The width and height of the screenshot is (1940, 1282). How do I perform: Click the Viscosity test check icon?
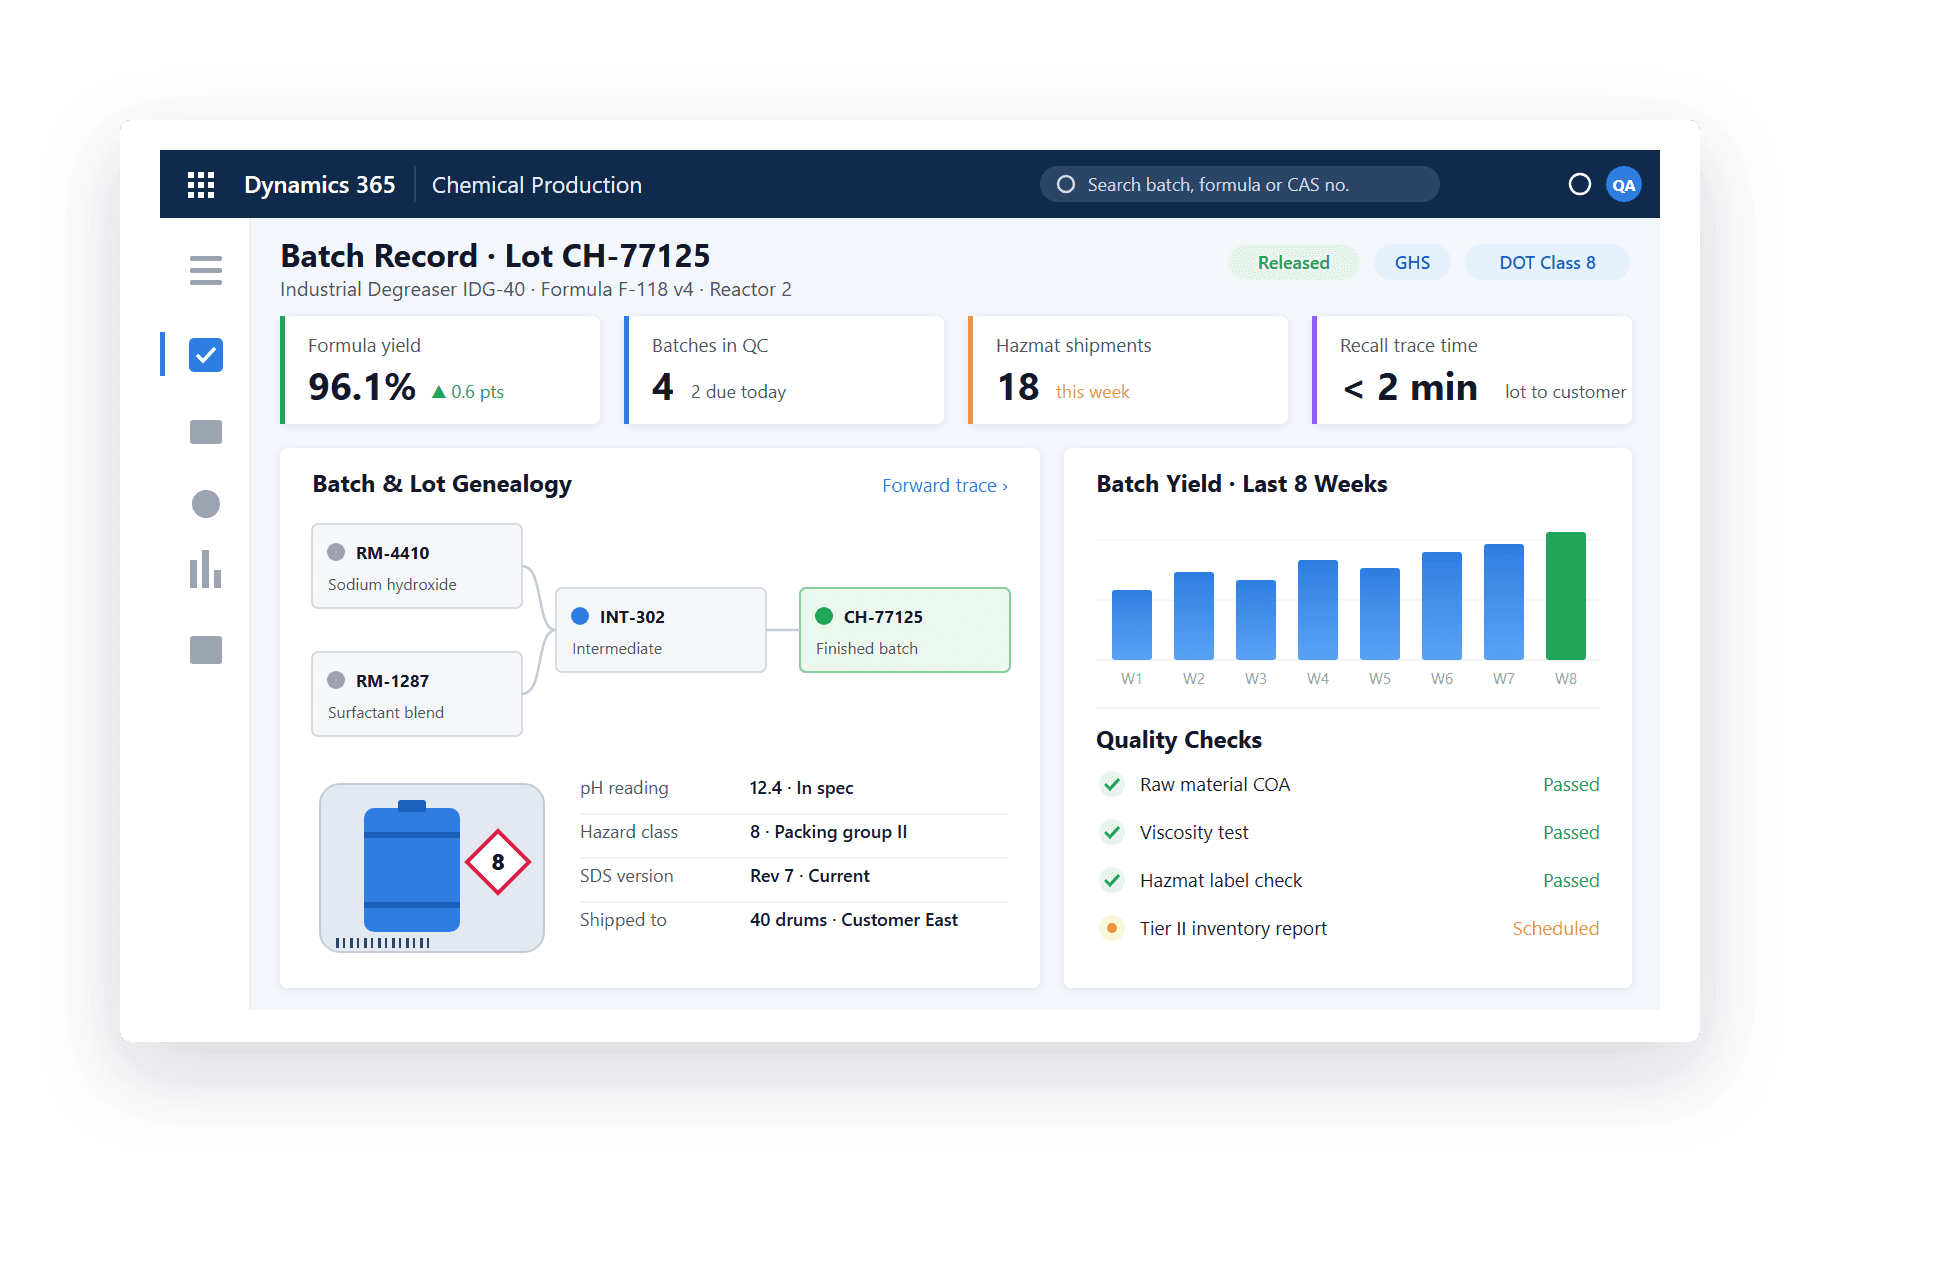[1112, 832]
